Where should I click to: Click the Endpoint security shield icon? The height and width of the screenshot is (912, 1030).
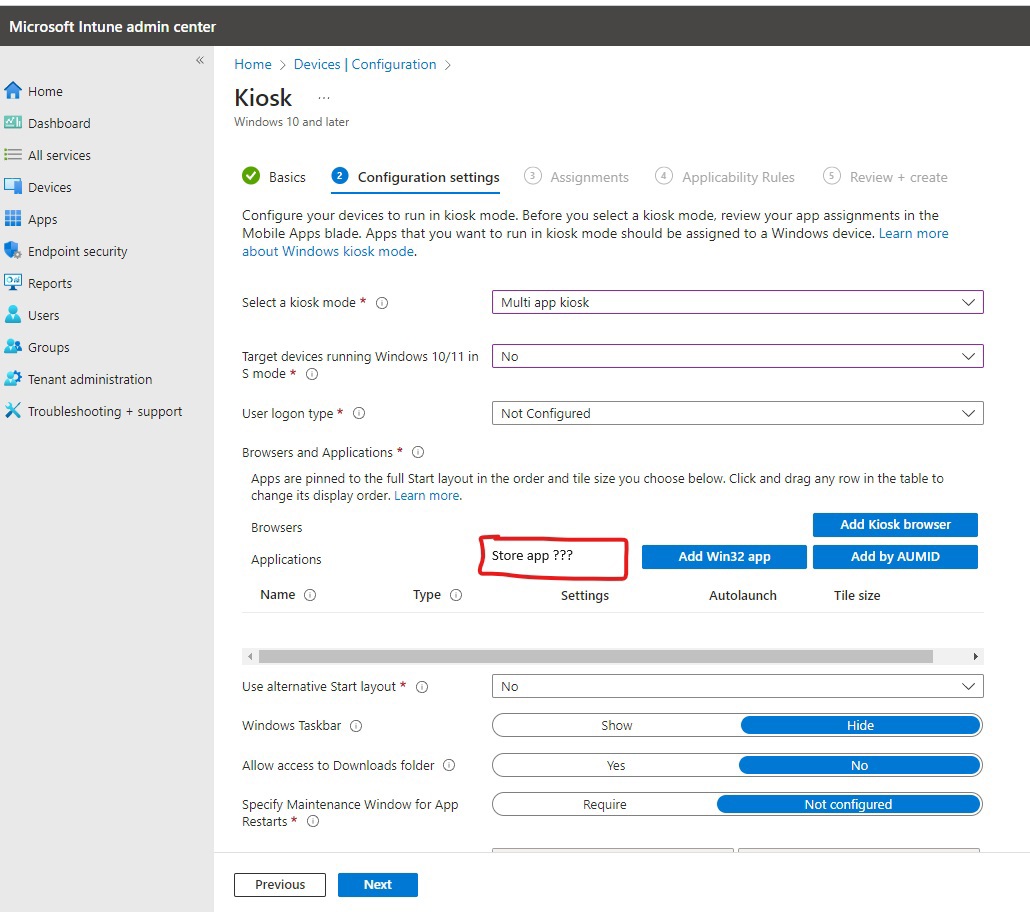(12, 250)
